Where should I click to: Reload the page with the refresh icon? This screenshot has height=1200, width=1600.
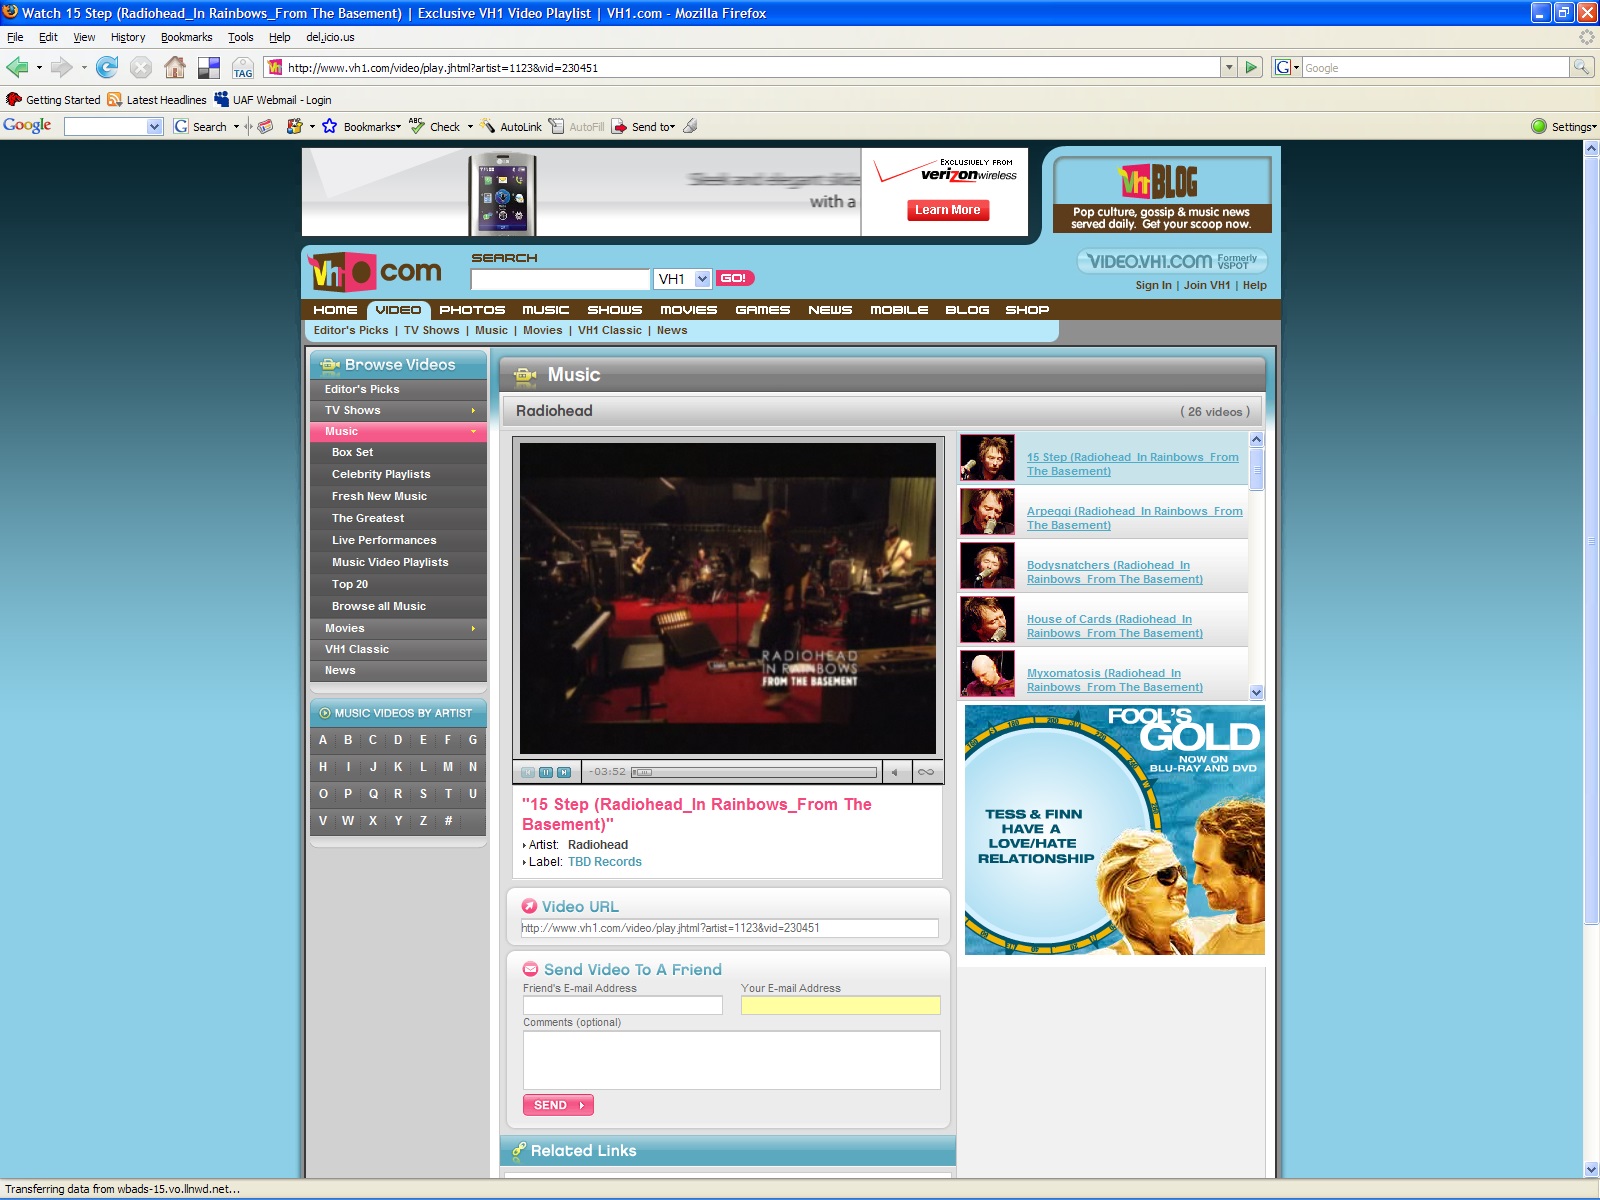tap(107, 67)
